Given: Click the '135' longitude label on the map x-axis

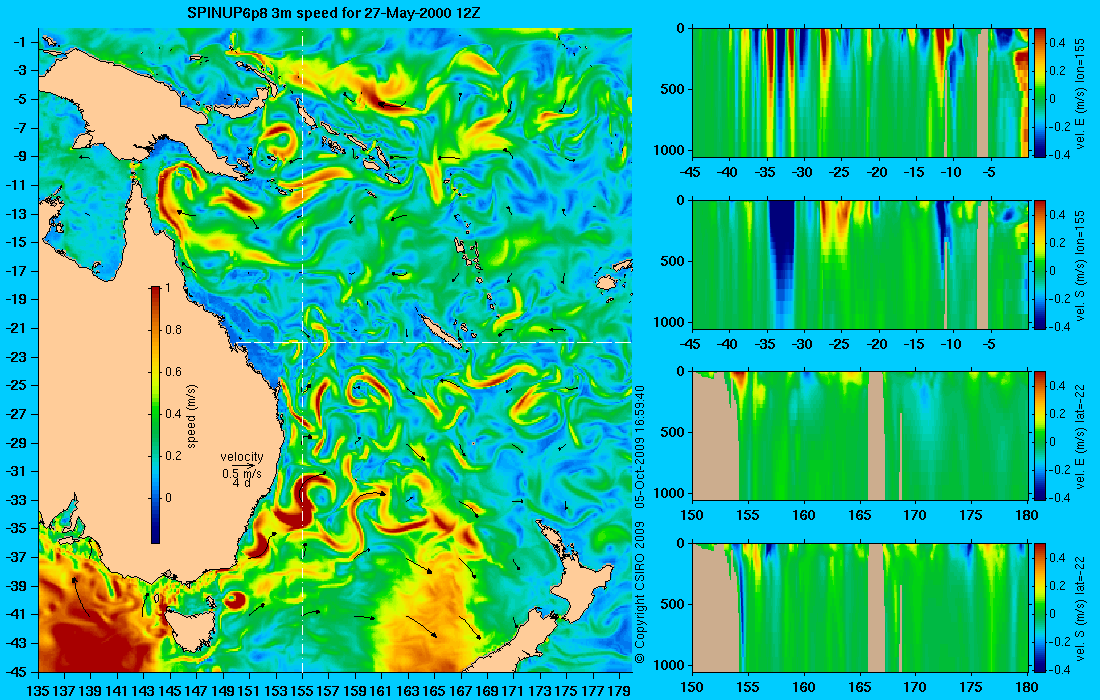Looking at the screenshot, I should pyautogui.click(x=38, y=691).
